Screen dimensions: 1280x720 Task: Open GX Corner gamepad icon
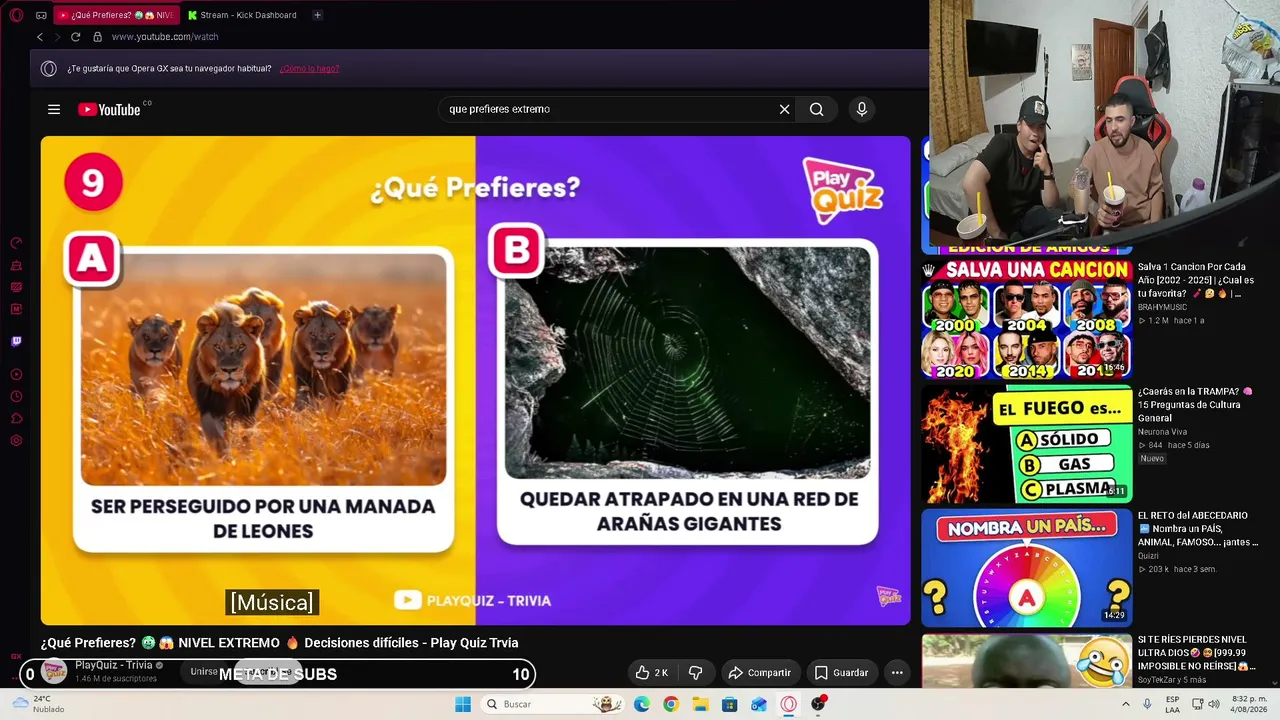point(41,15)
